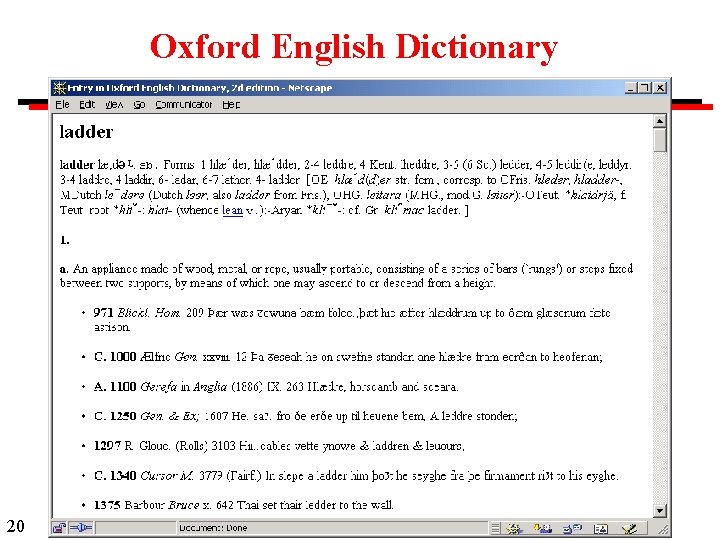This screenshot has width=720, height=540.
Task: Click the 'ladder' entry heading
Action: (x=86, y=132)
